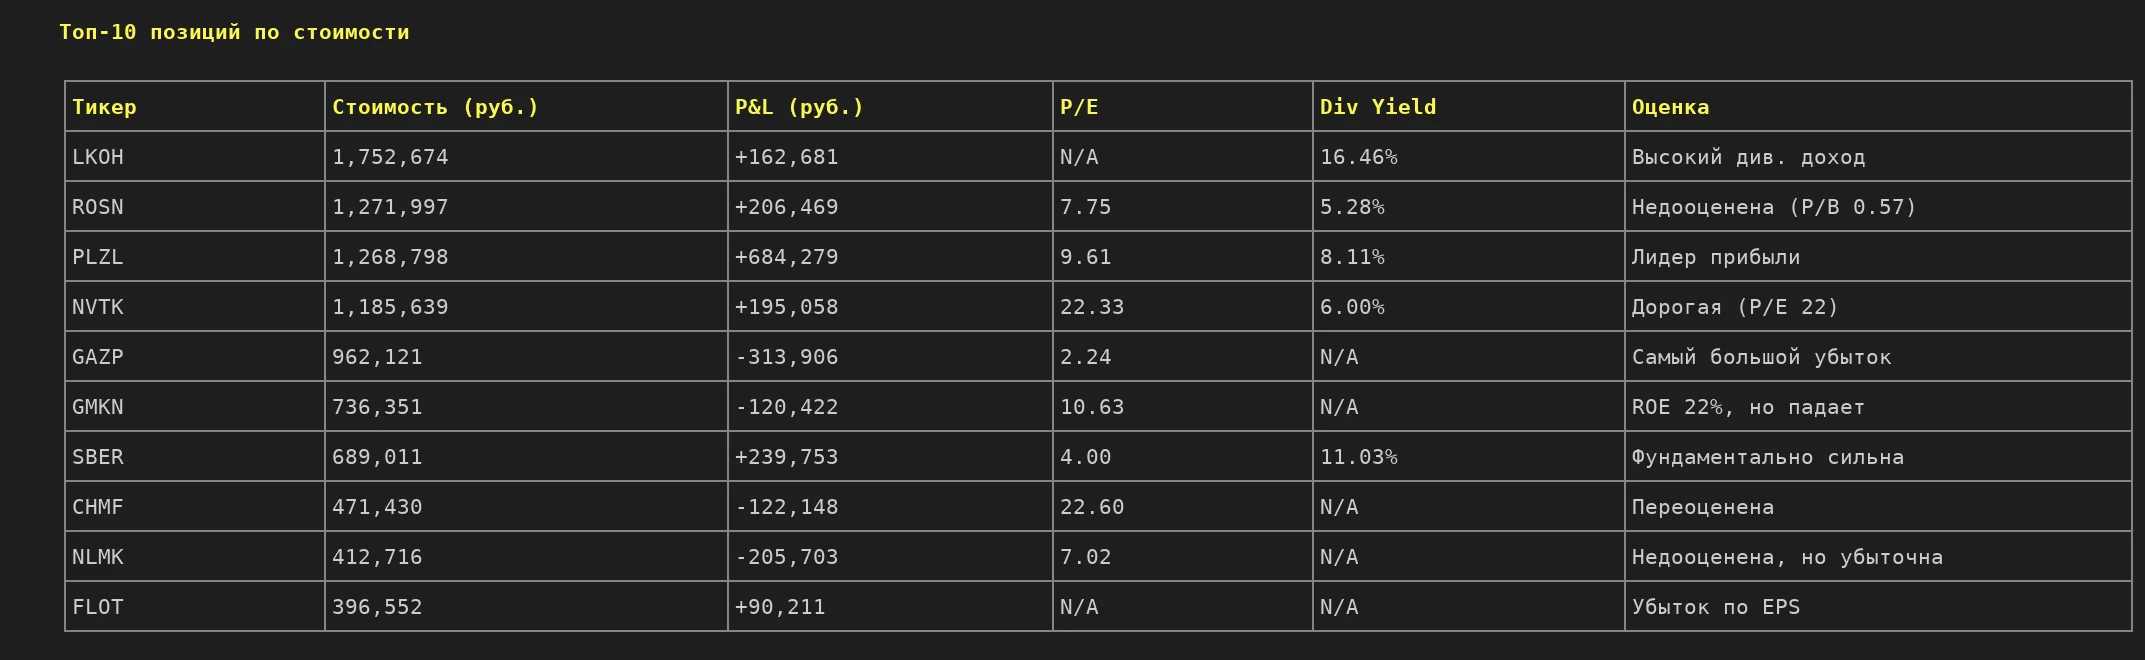Select NVTK's "Дорогая (P/E 22)" cell
The height and width of the screenshot is (660, 2145).
1734,307
